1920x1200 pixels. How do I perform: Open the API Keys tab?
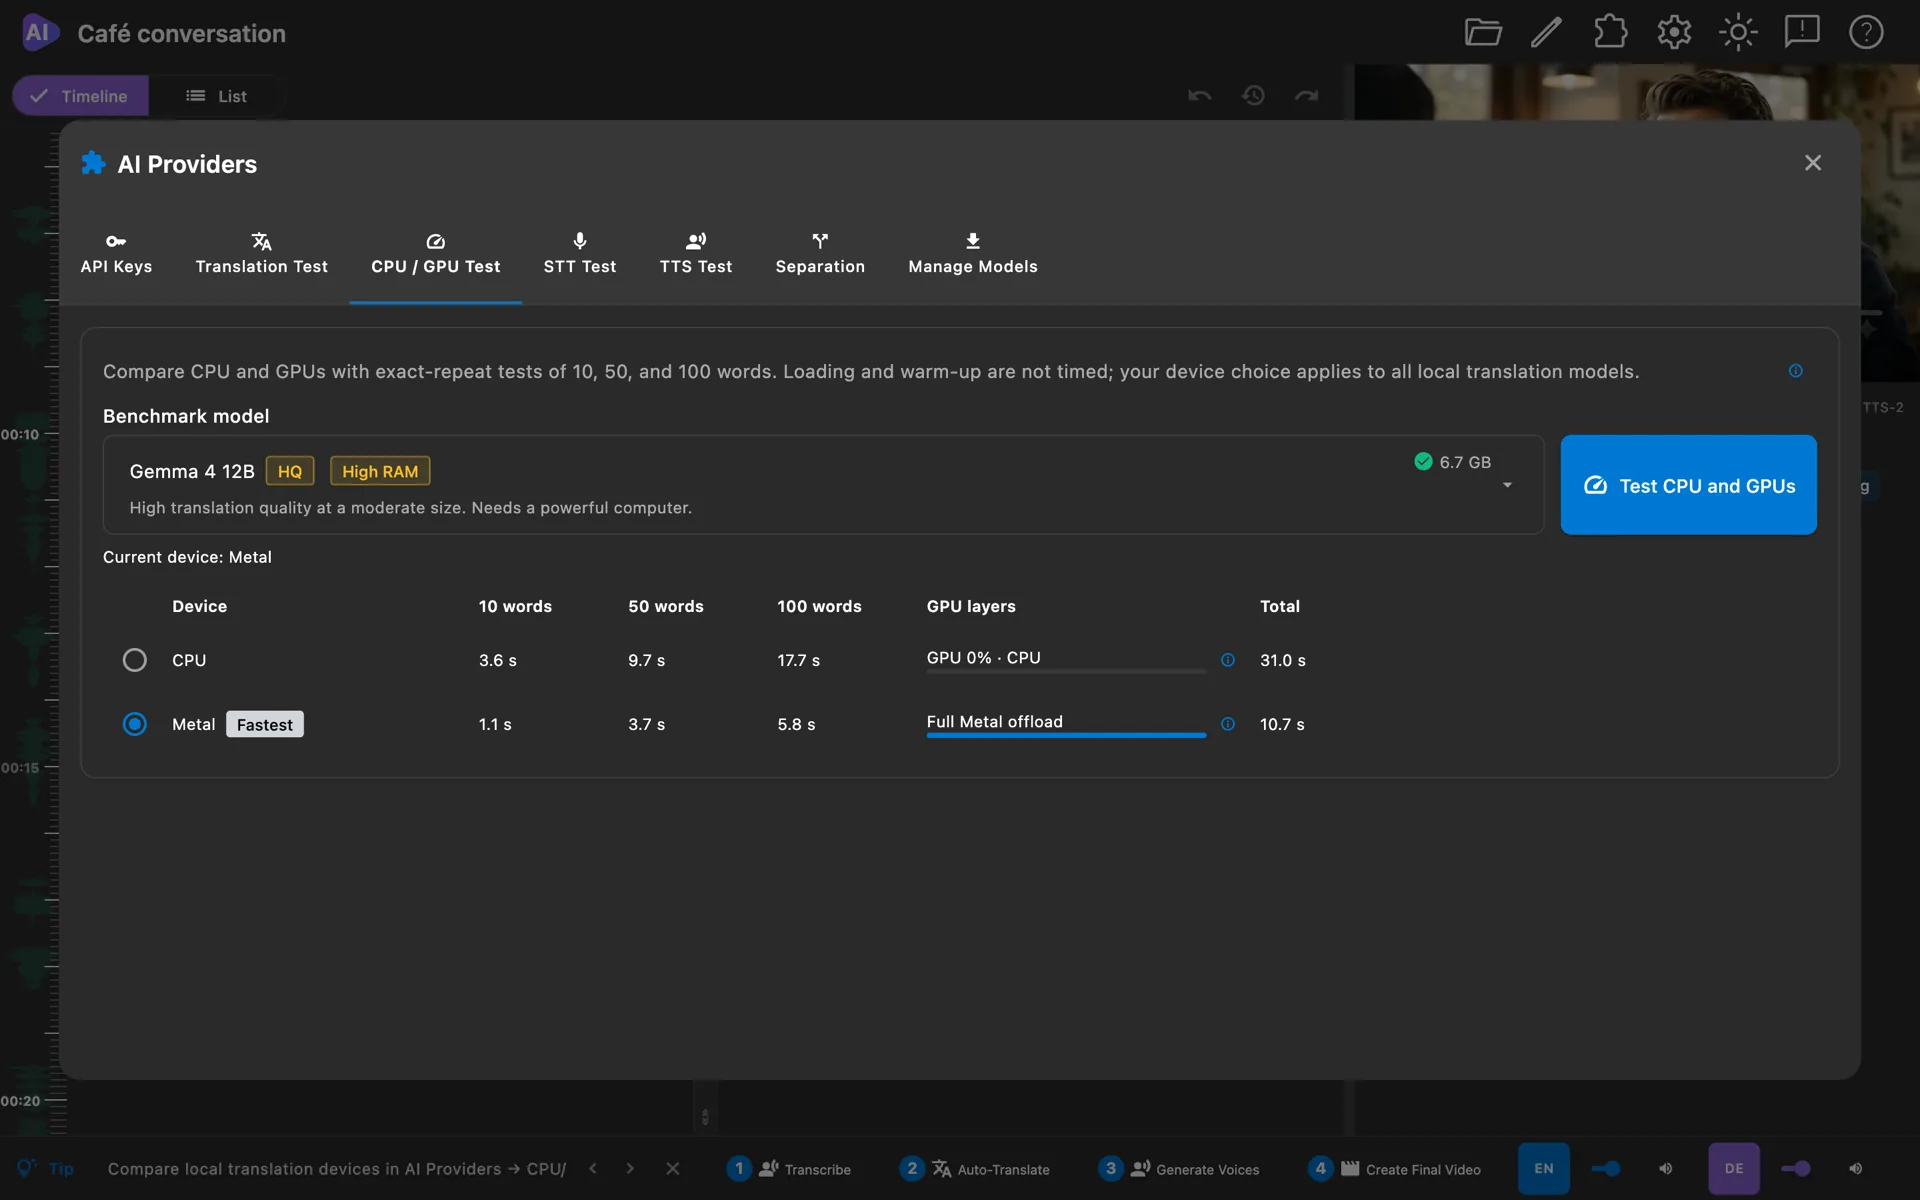click(x=116, y=254)
